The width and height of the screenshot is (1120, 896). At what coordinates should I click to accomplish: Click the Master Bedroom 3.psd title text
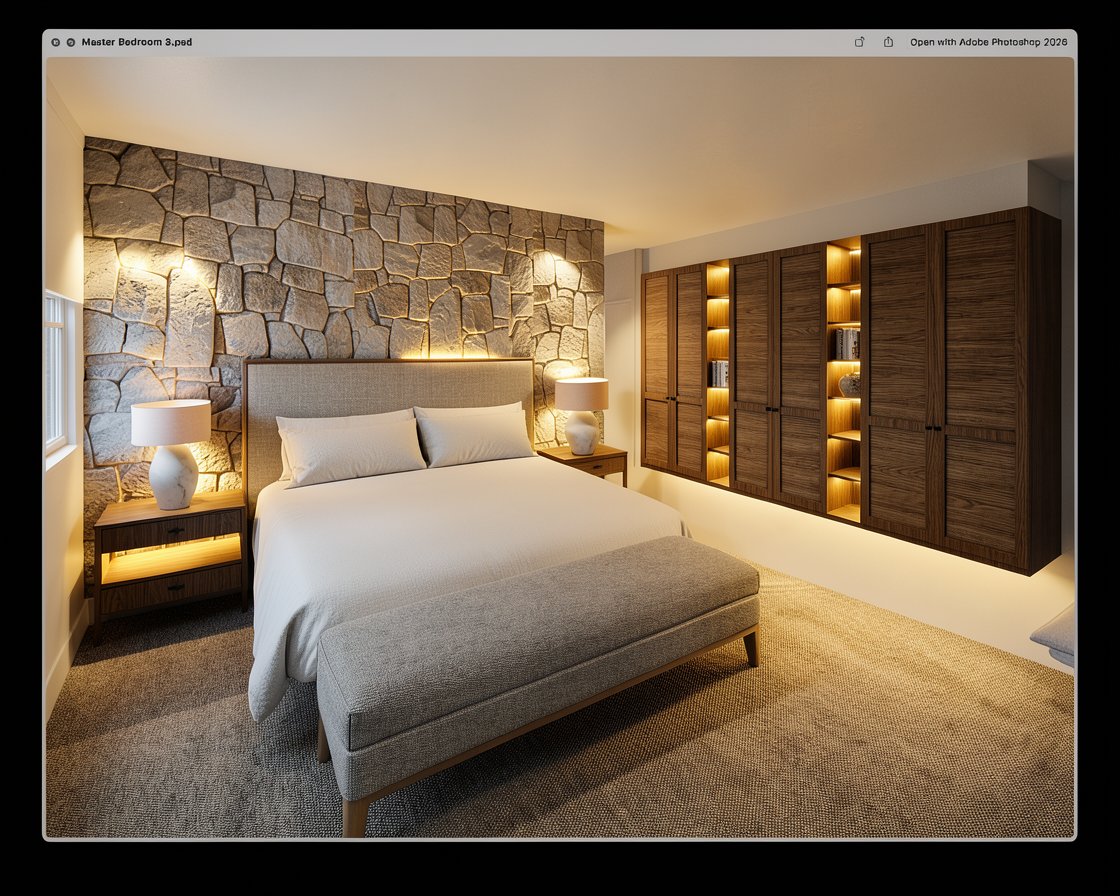click(137, 42)
